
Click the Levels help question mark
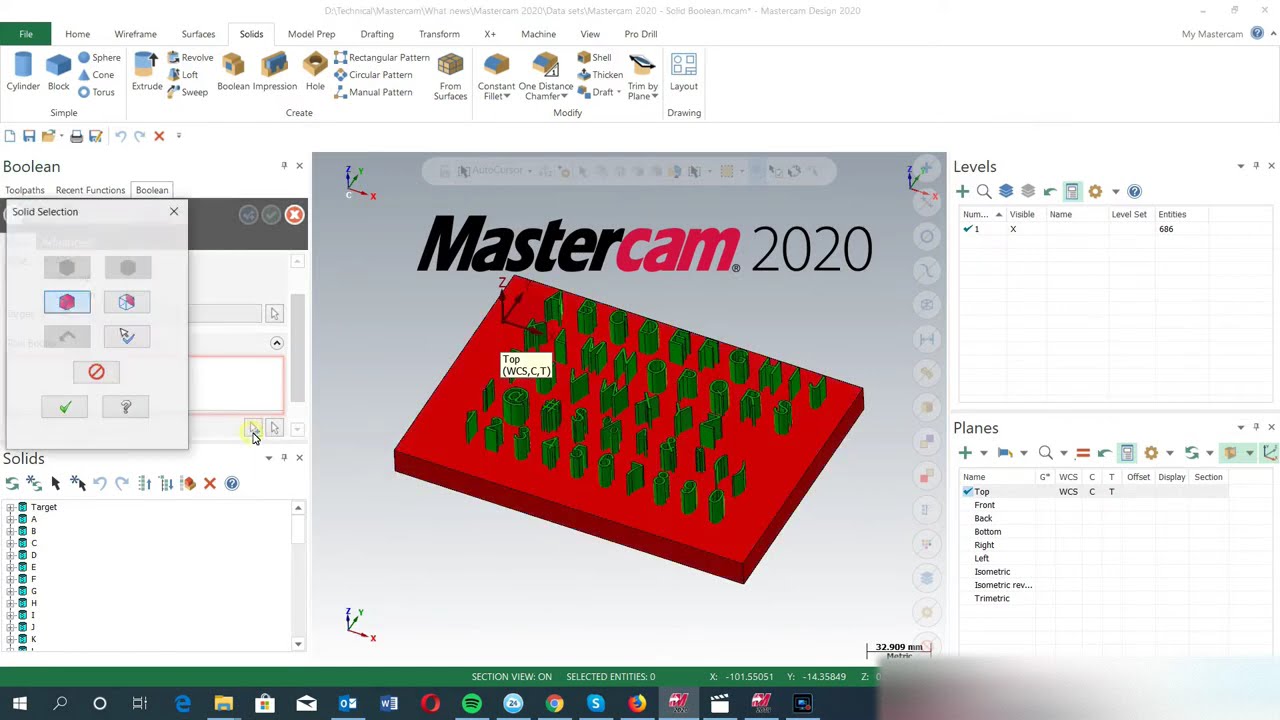pyautogui.click(x=1134, y=191)
